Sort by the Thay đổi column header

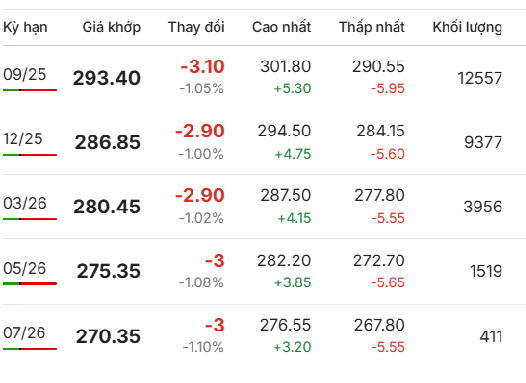(196, 27)
